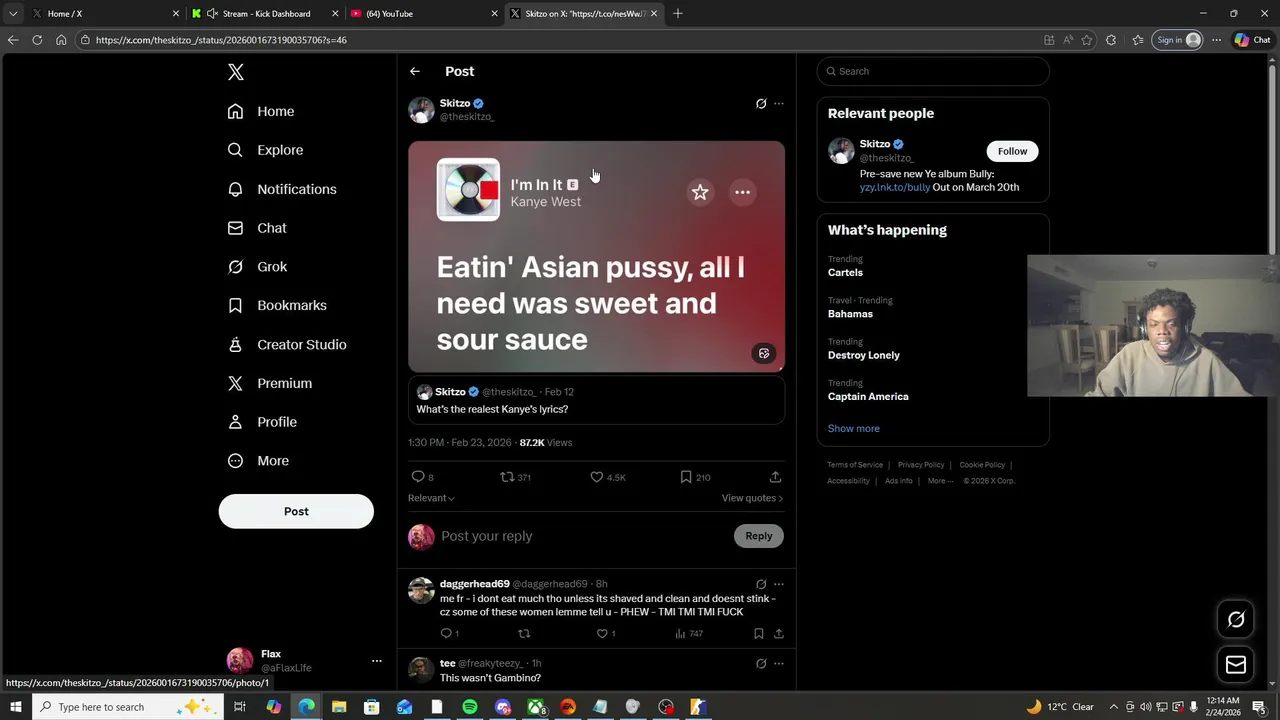Open Bookmarks in sidebar

click(x=277, y=305)
